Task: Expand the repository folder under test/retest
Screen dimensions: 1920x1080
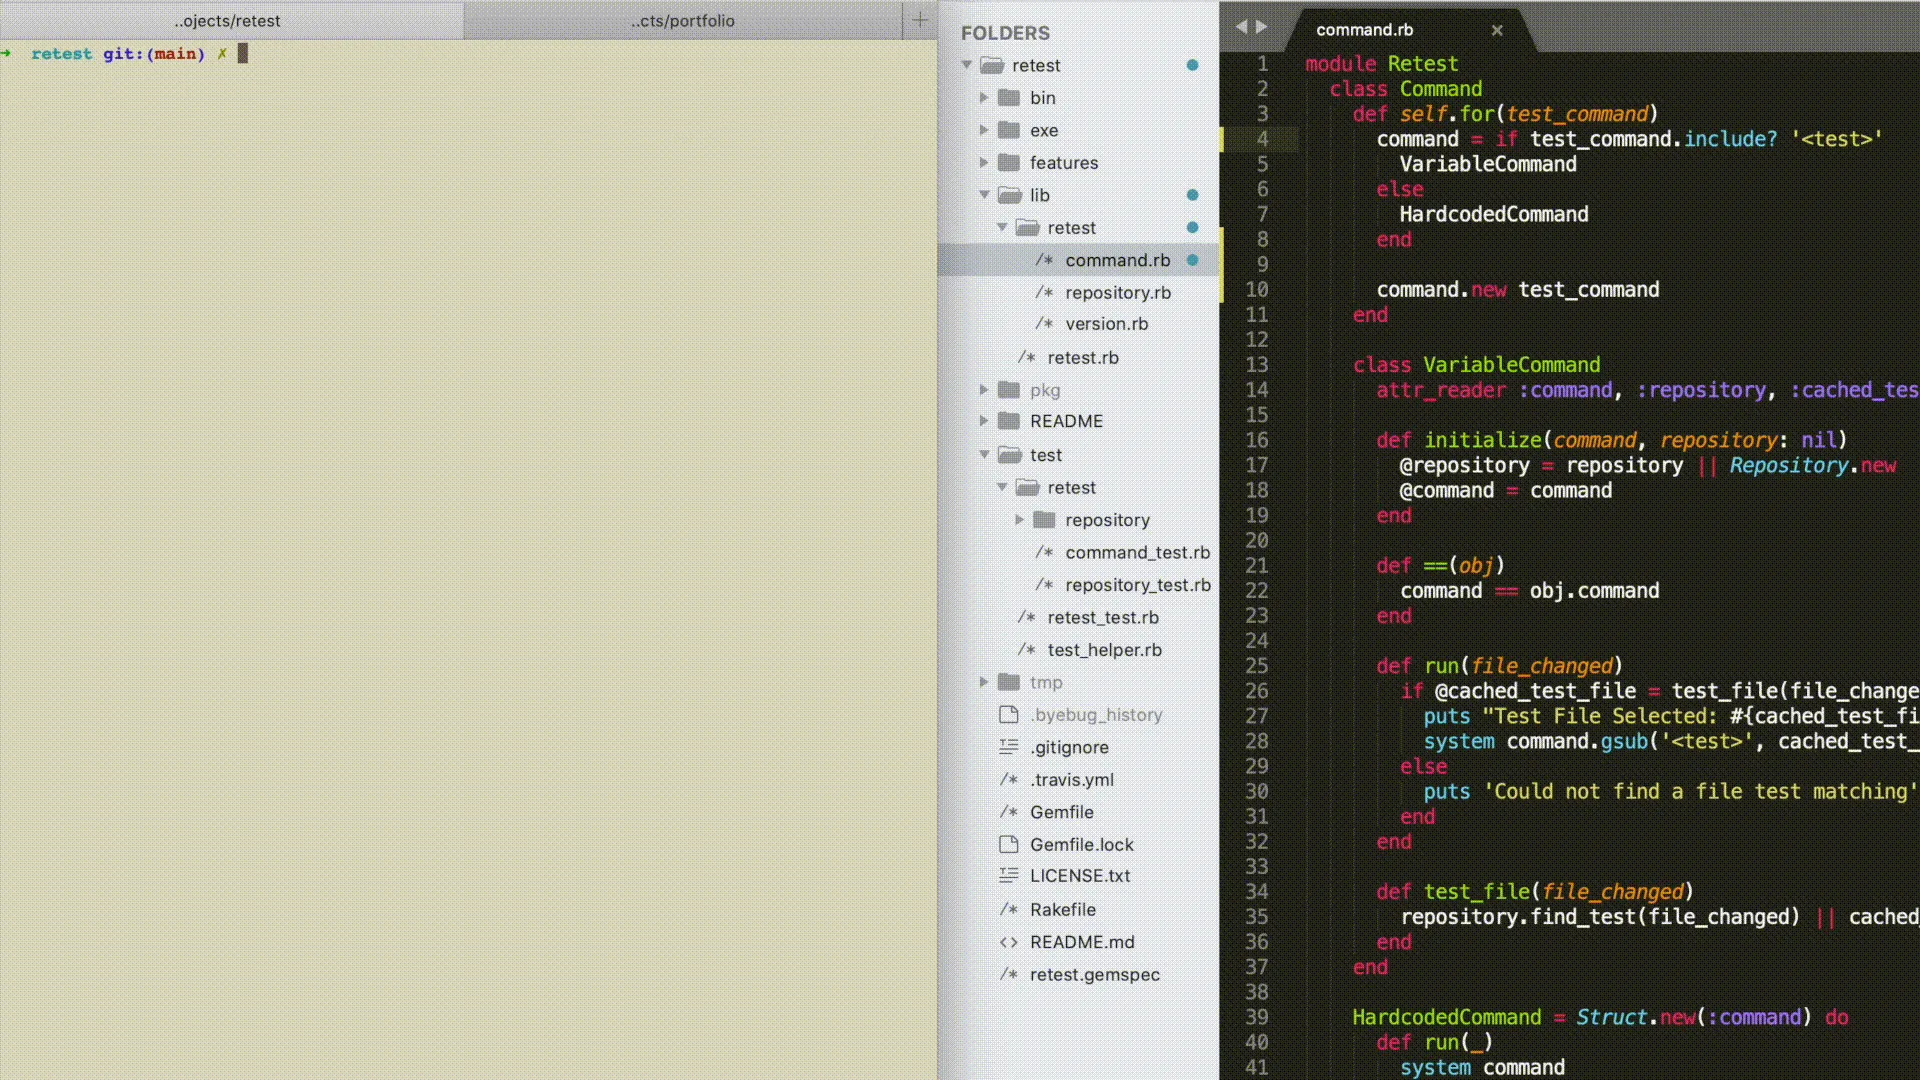Action: (1019, 520)
